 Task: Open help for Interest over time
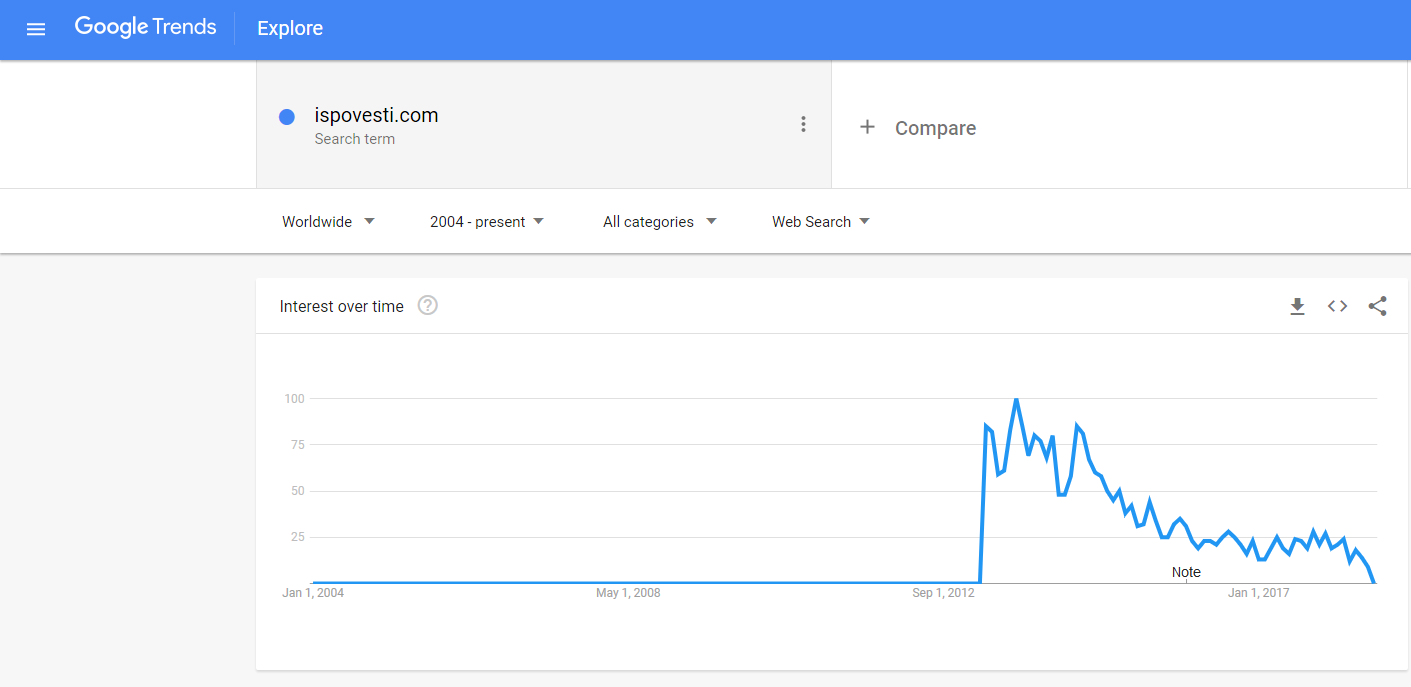pyautogui.click(x=428, y=306)
